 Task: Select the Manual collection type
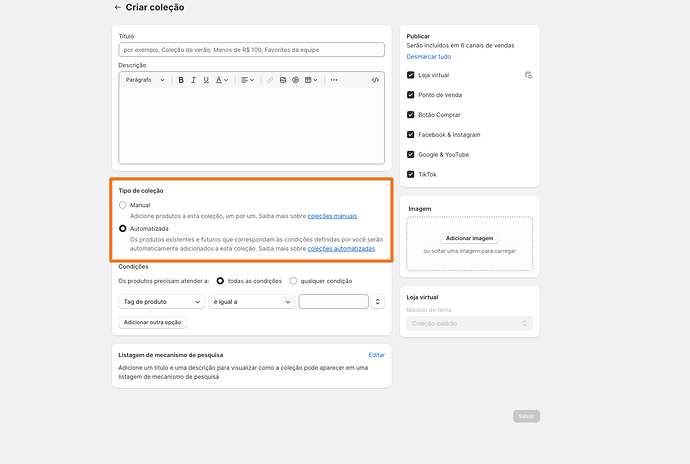tap(123, 205)
